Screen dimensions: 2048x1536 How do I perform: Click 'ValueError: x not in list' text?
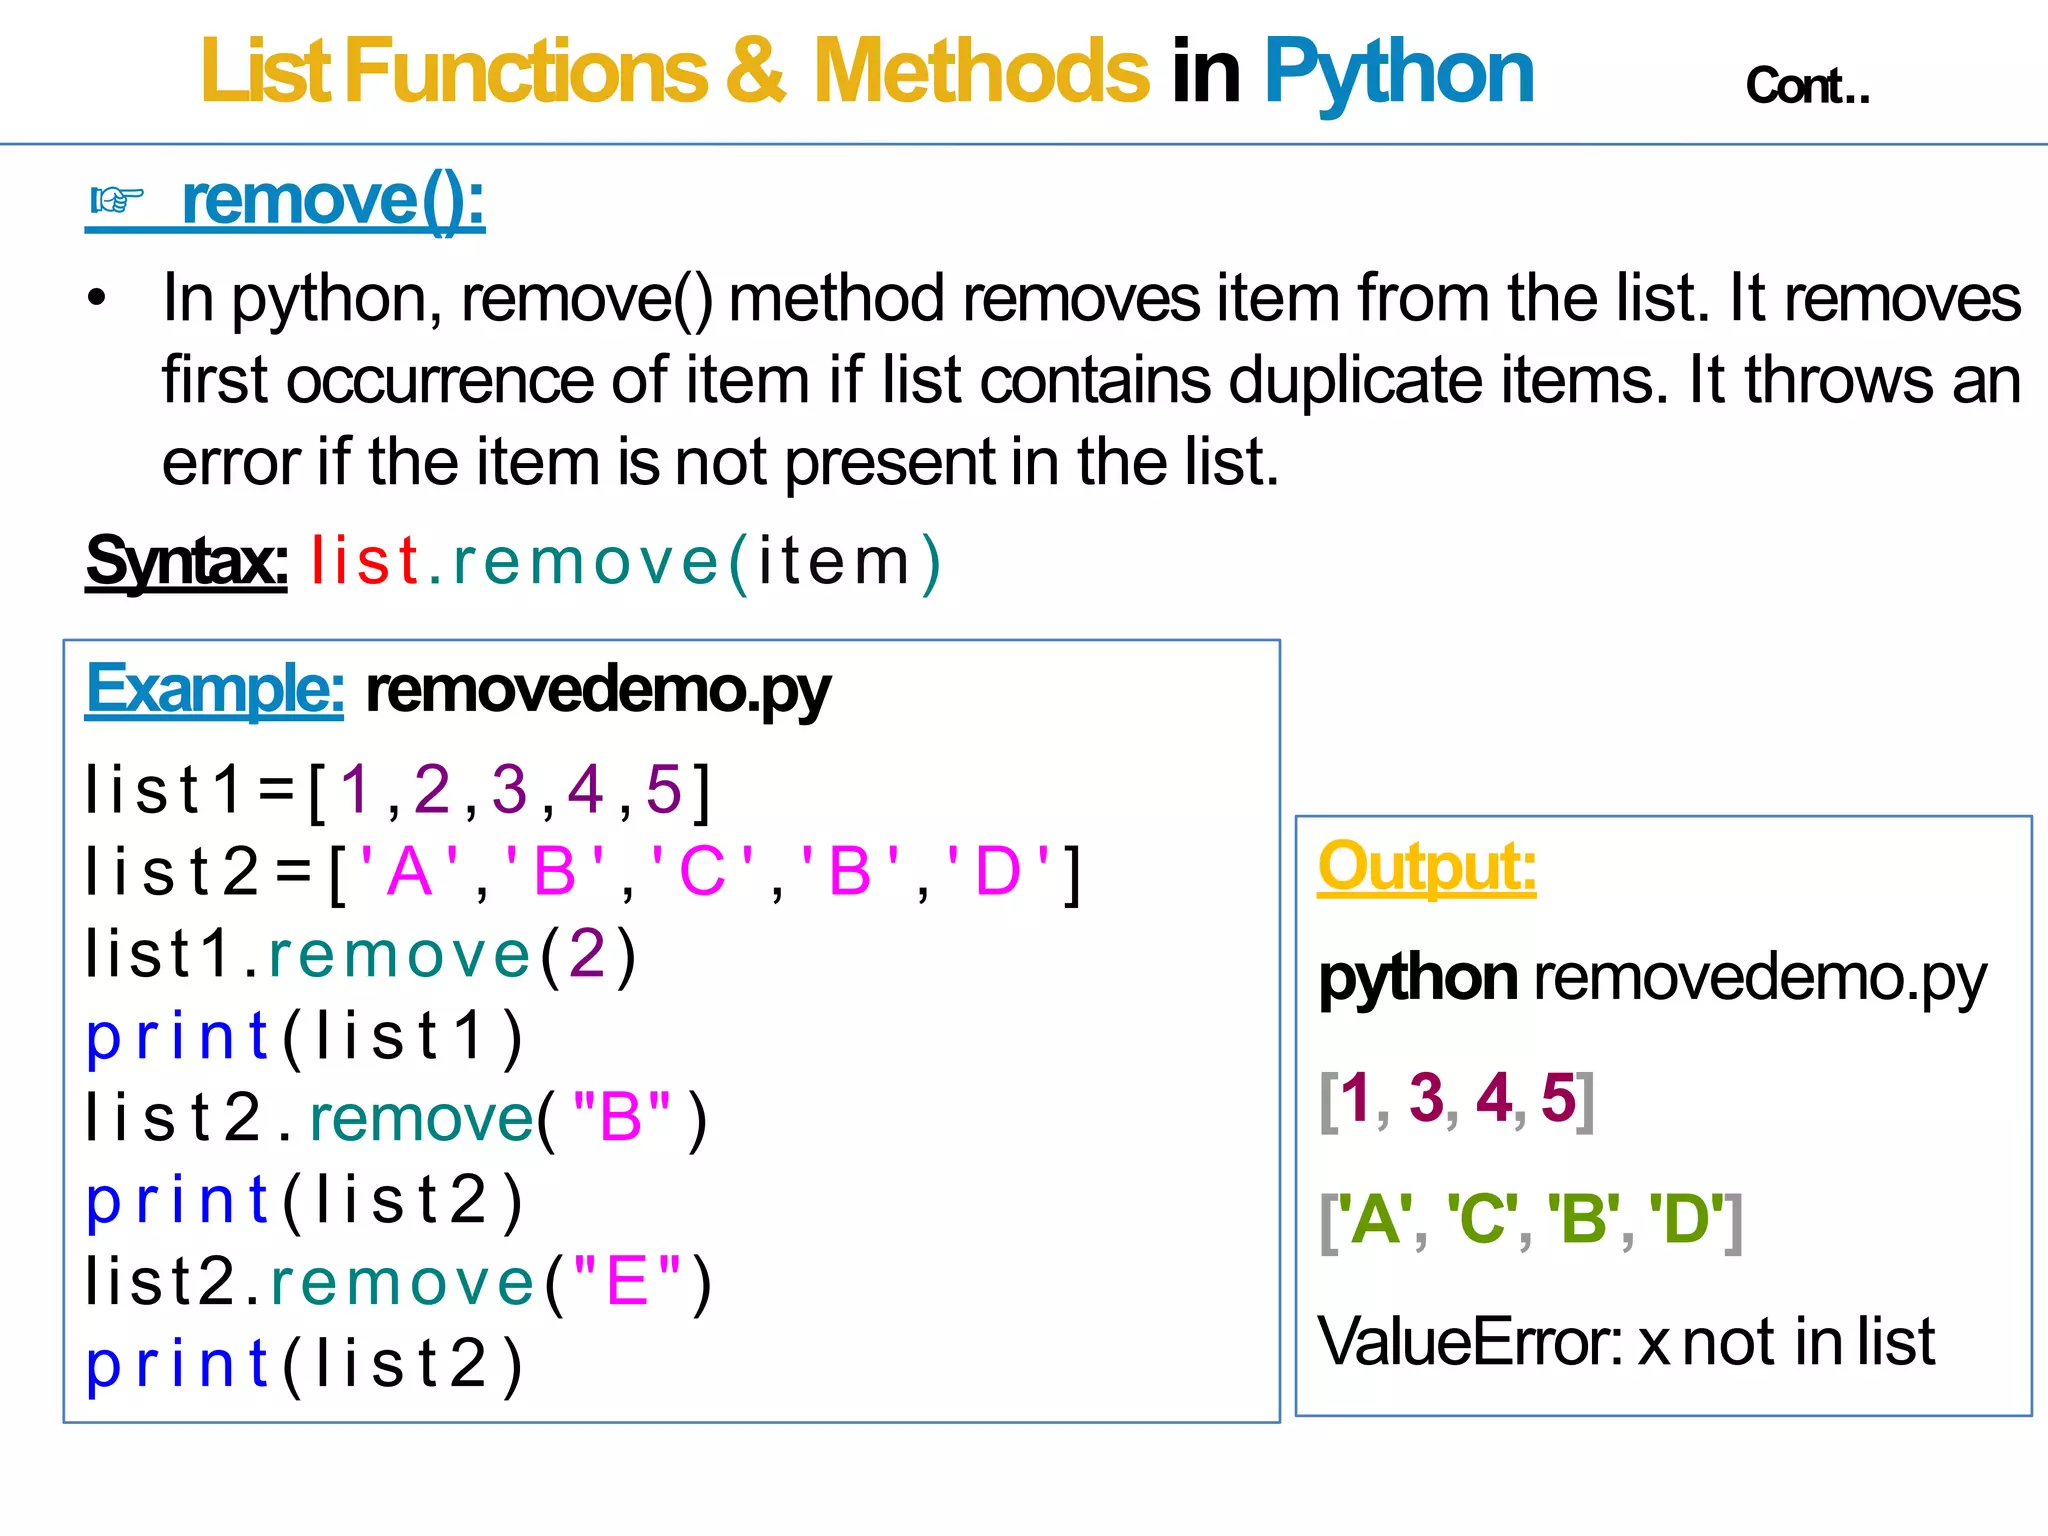click(1626, 1342)
